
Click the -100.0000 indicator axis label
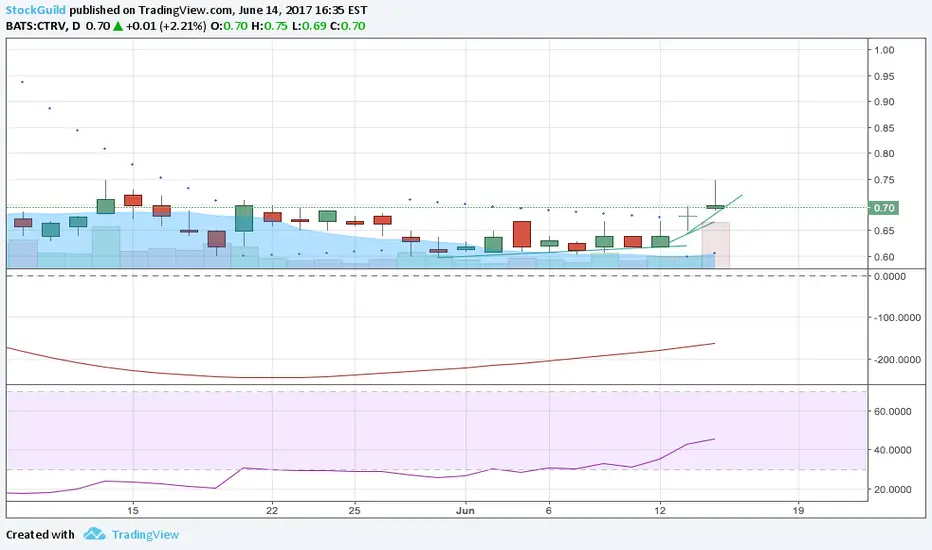click(897, 318)
